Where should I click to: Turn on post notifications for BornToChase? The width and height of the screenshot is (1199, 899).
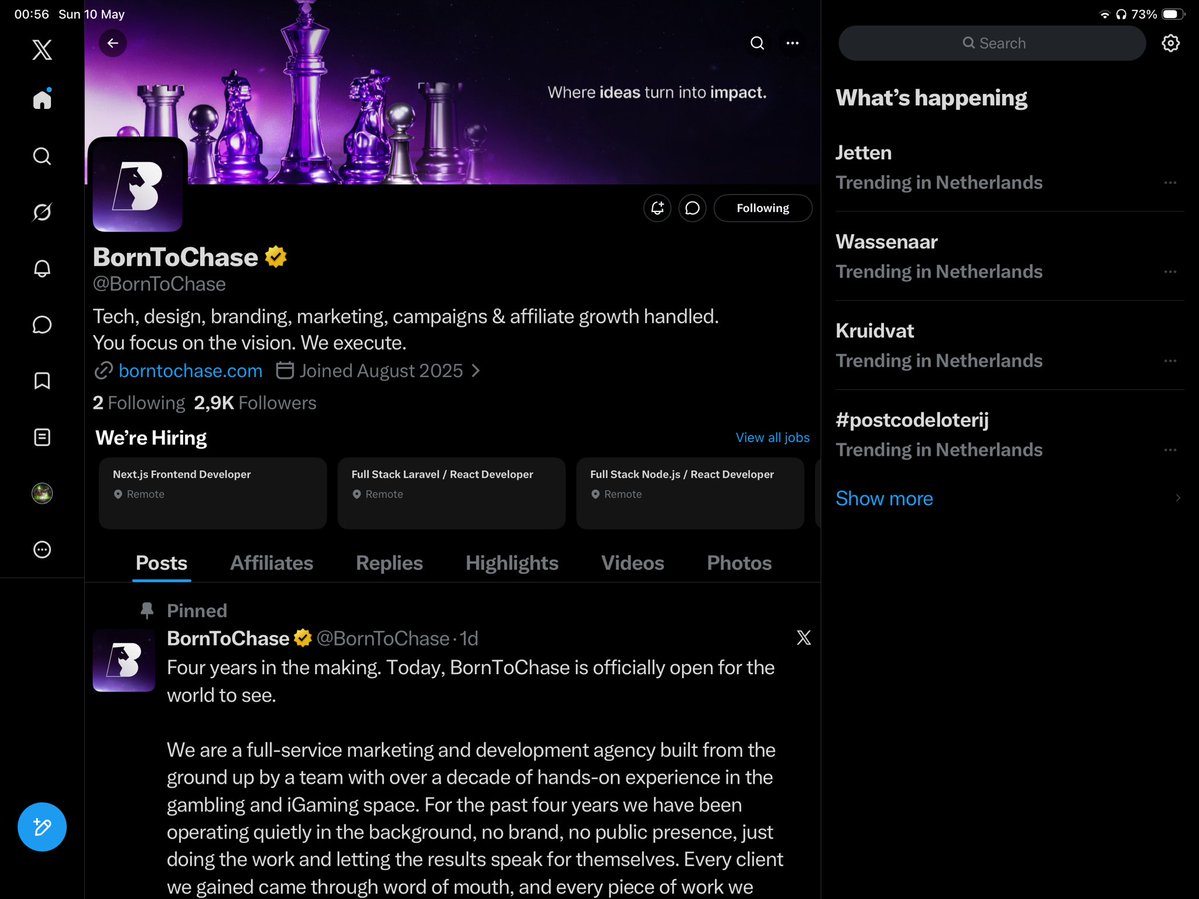(x=657, y=208)
